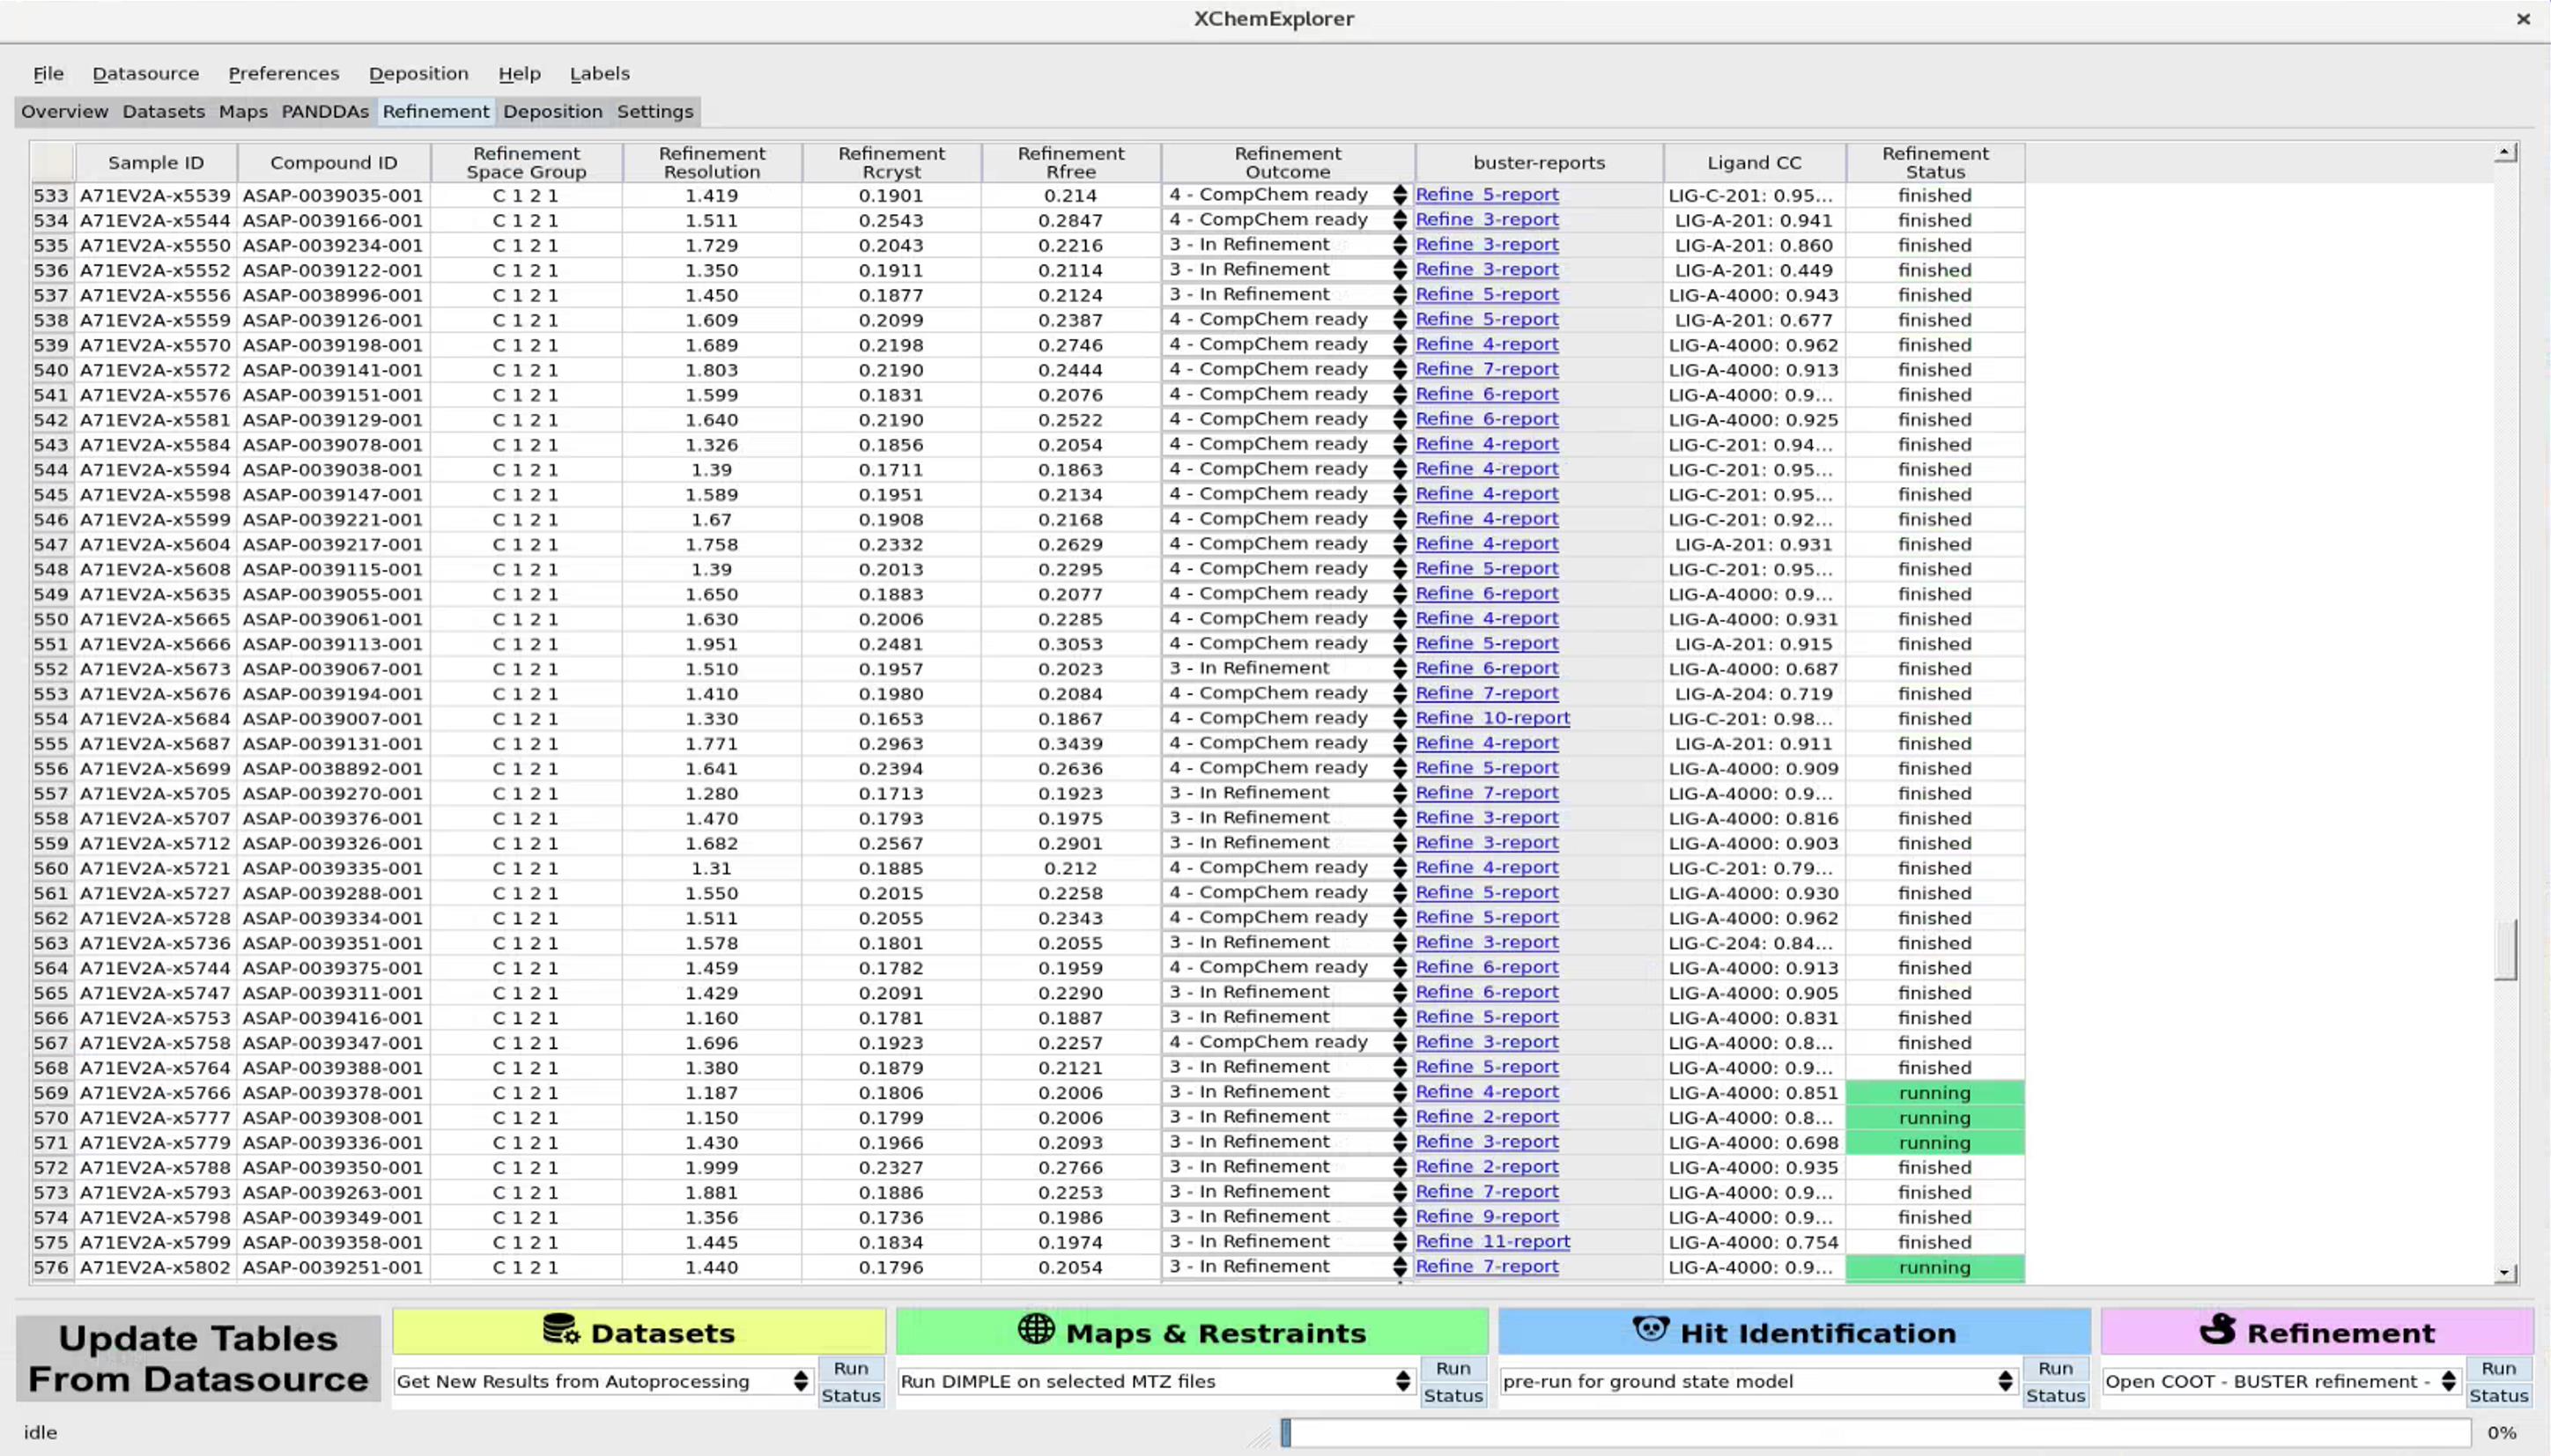Switch to the Settings tab

[x=655, y=111]
